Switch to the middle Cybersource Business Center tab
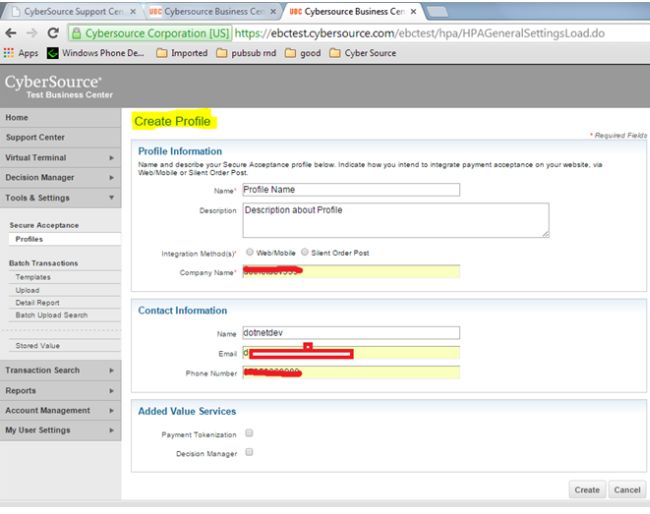The width and height of the screenshot is (650, 514). point(213,12)
